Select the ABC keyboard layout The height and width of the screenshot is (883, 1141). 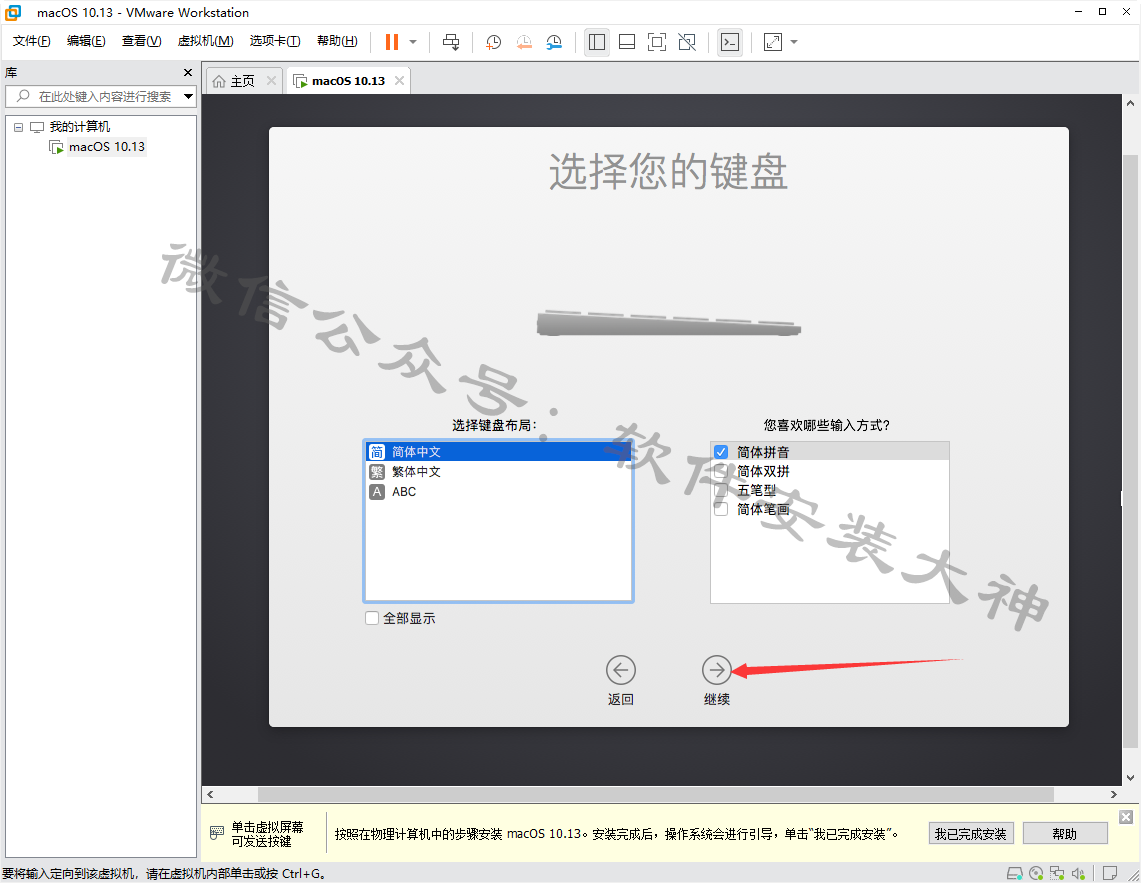[498, 491]
